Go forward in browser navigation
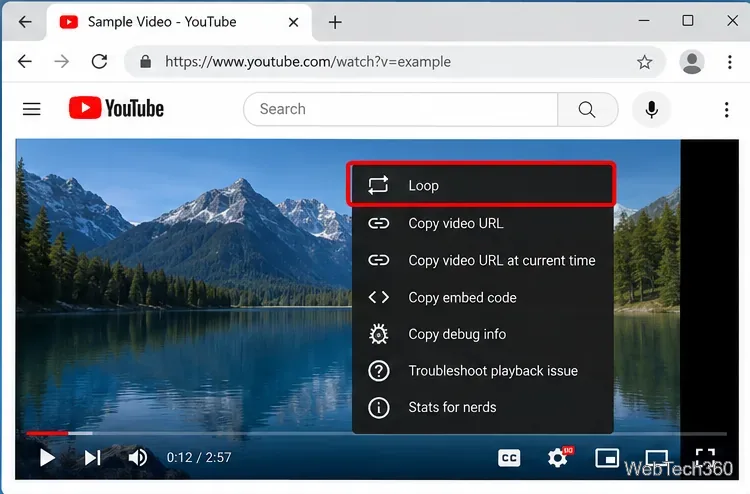The image size is (750, 494). coord(62,61)
